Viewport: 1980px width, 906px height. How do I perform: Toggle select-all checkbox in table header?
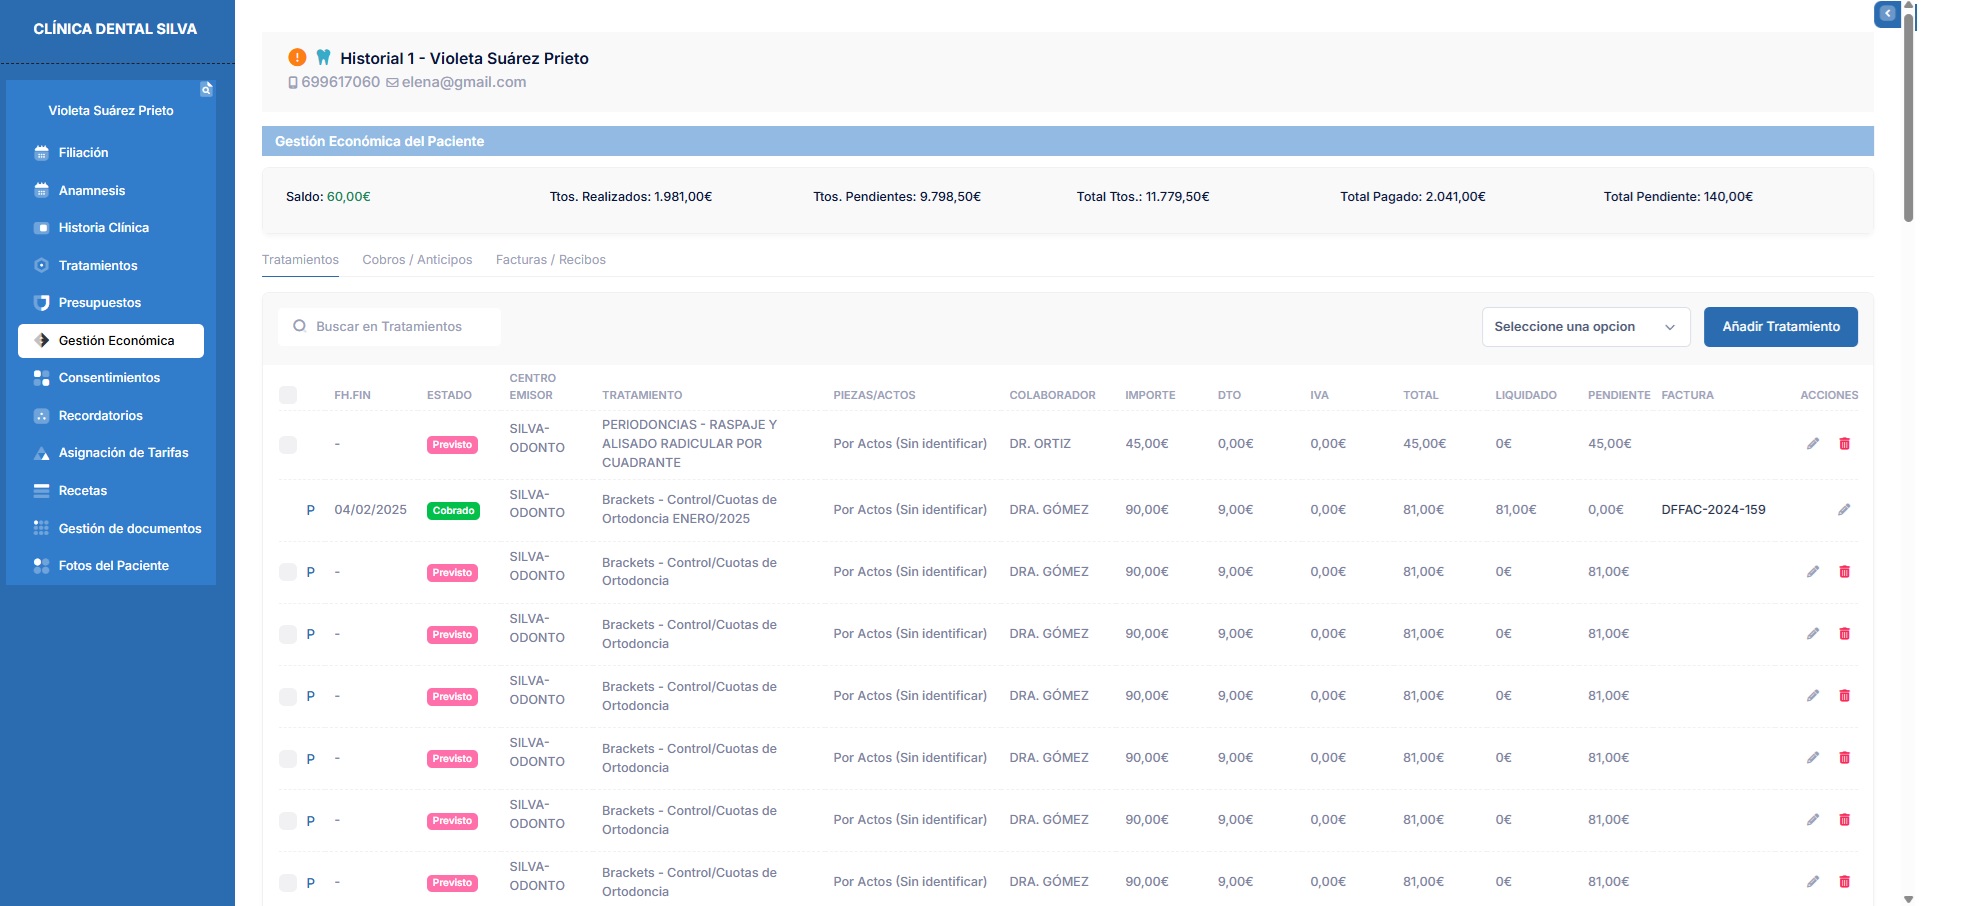click(288, 395)
